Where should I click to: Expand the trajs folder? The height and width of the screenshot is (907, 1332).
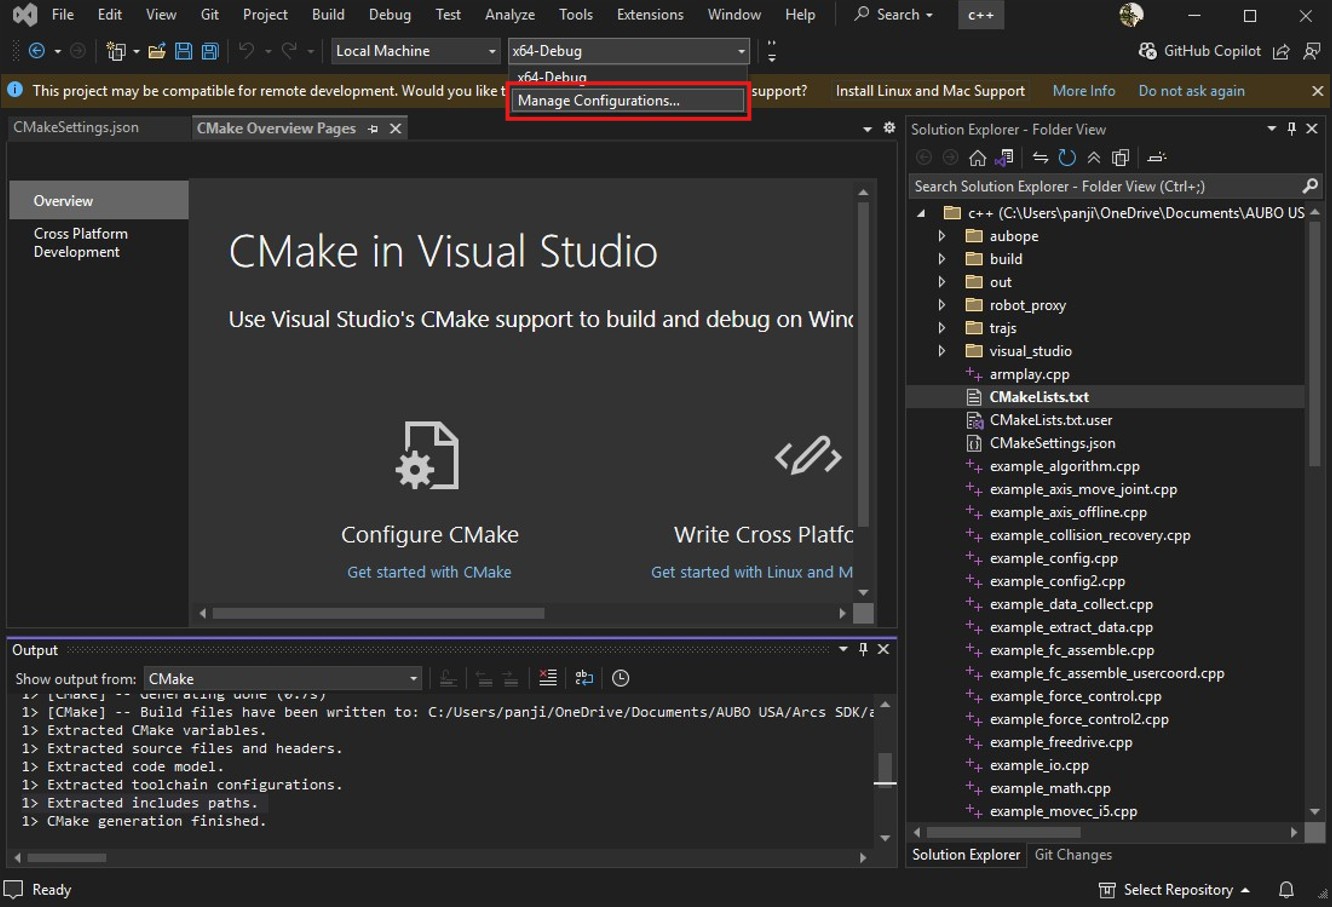click(942, 328)
